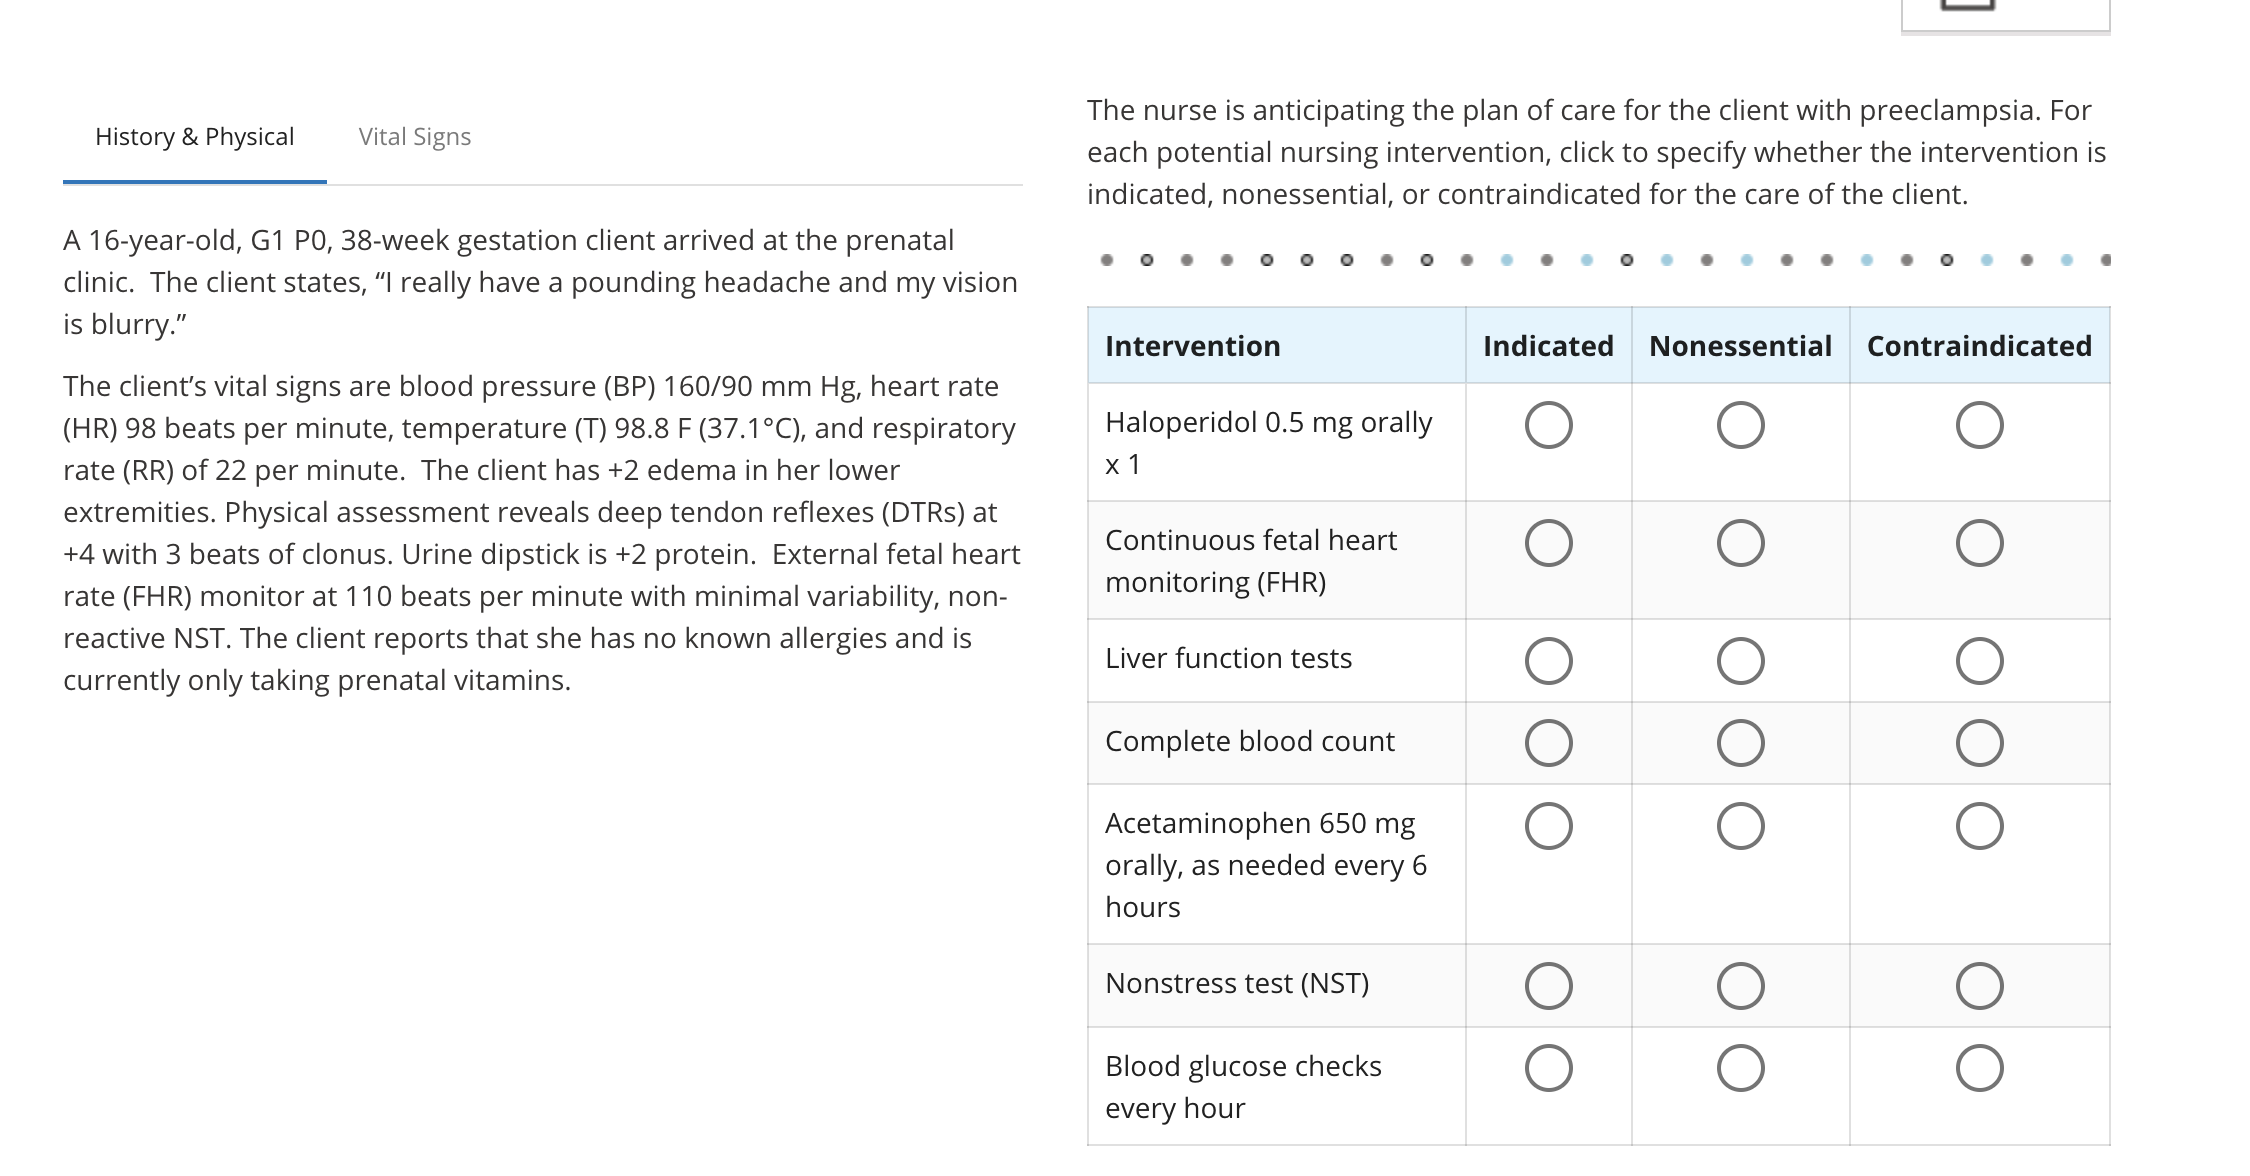
Task: Mark Haloperidol 0.5 mg as Contraindicated
Action: (1981, 425)
